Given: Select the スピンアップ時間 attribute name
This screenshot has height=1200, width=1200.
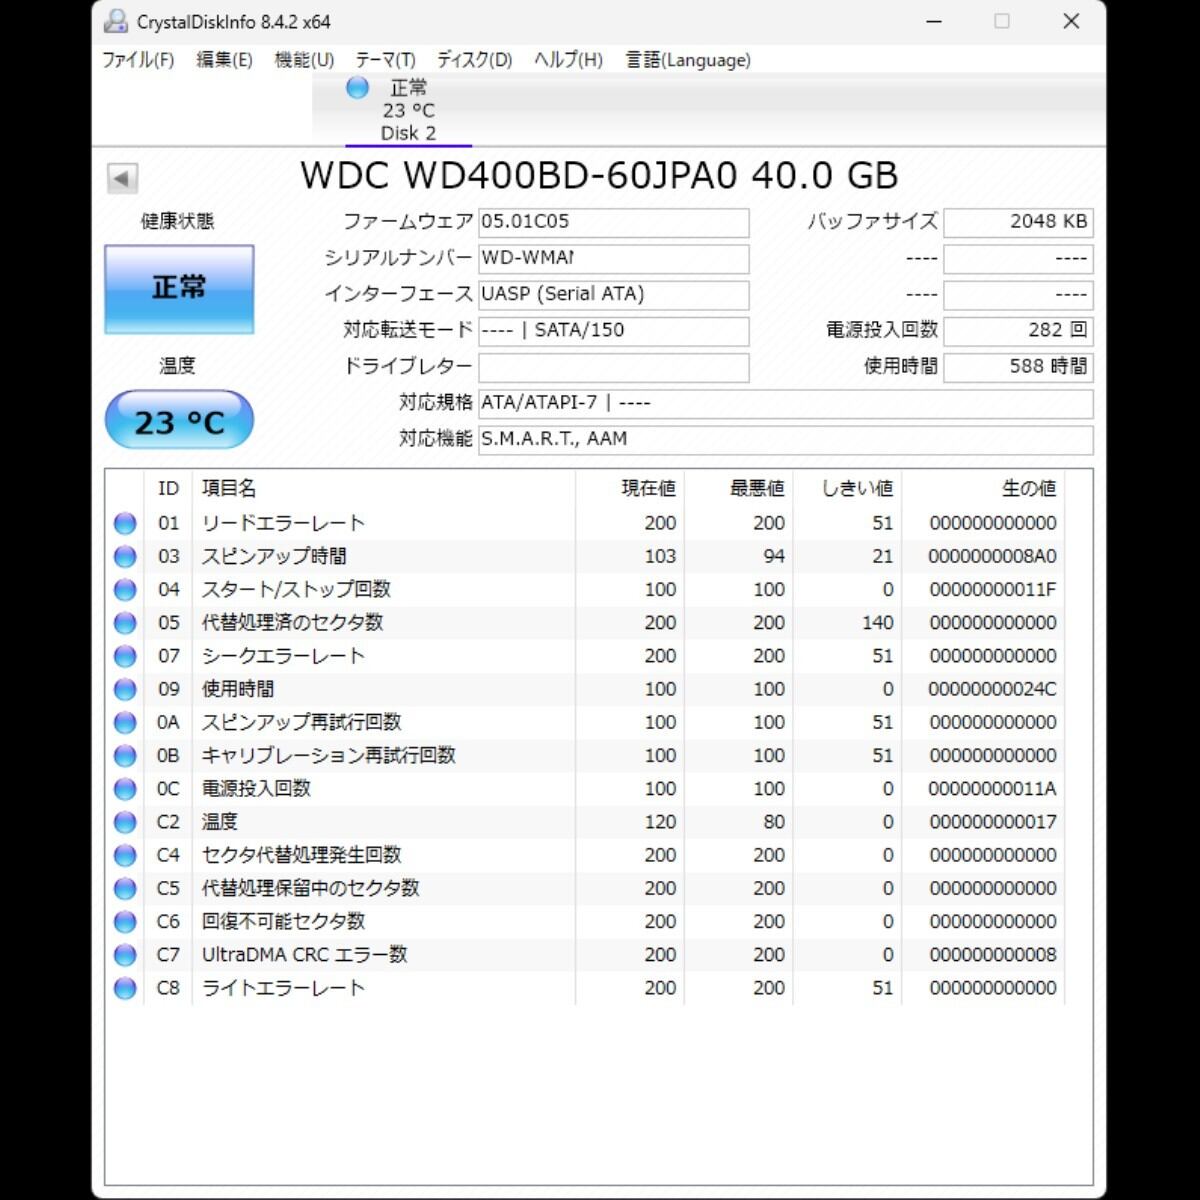Looking at the screenshot, I should coord(274,556).
